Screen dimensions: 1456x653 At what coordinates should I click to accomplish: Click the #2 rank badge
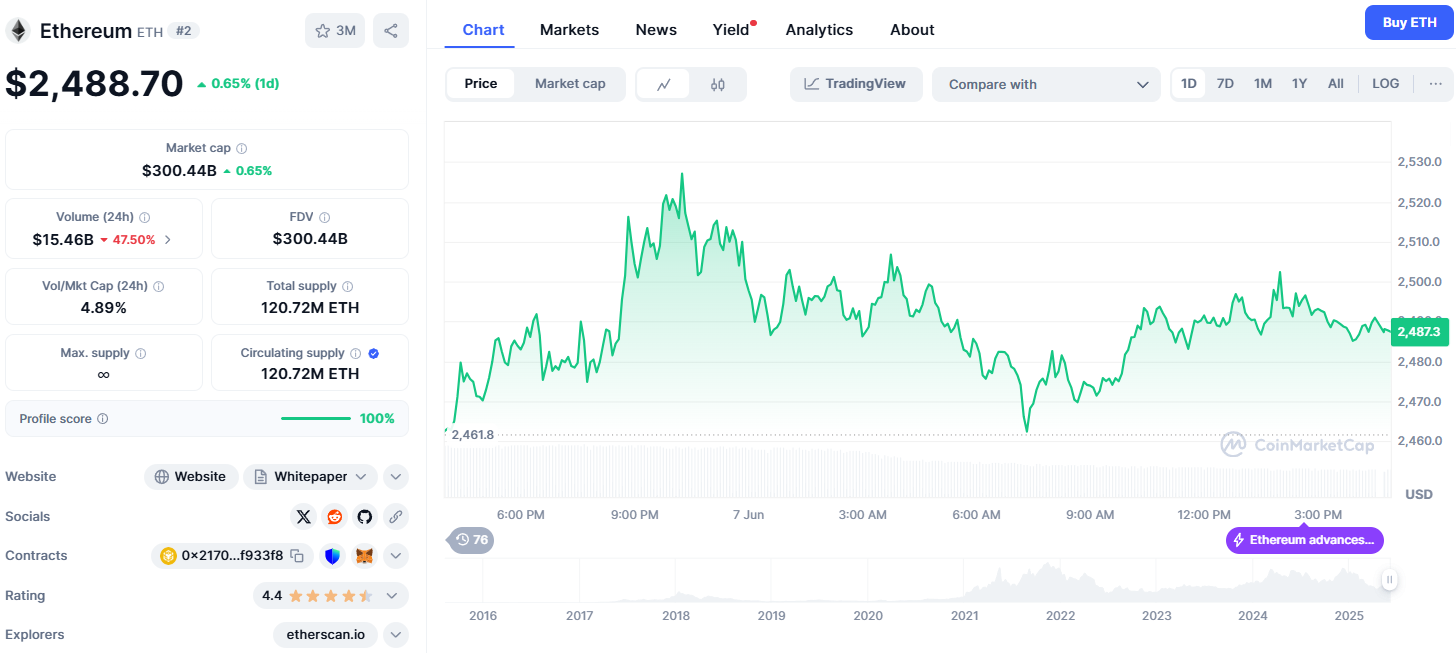[184, 31]
